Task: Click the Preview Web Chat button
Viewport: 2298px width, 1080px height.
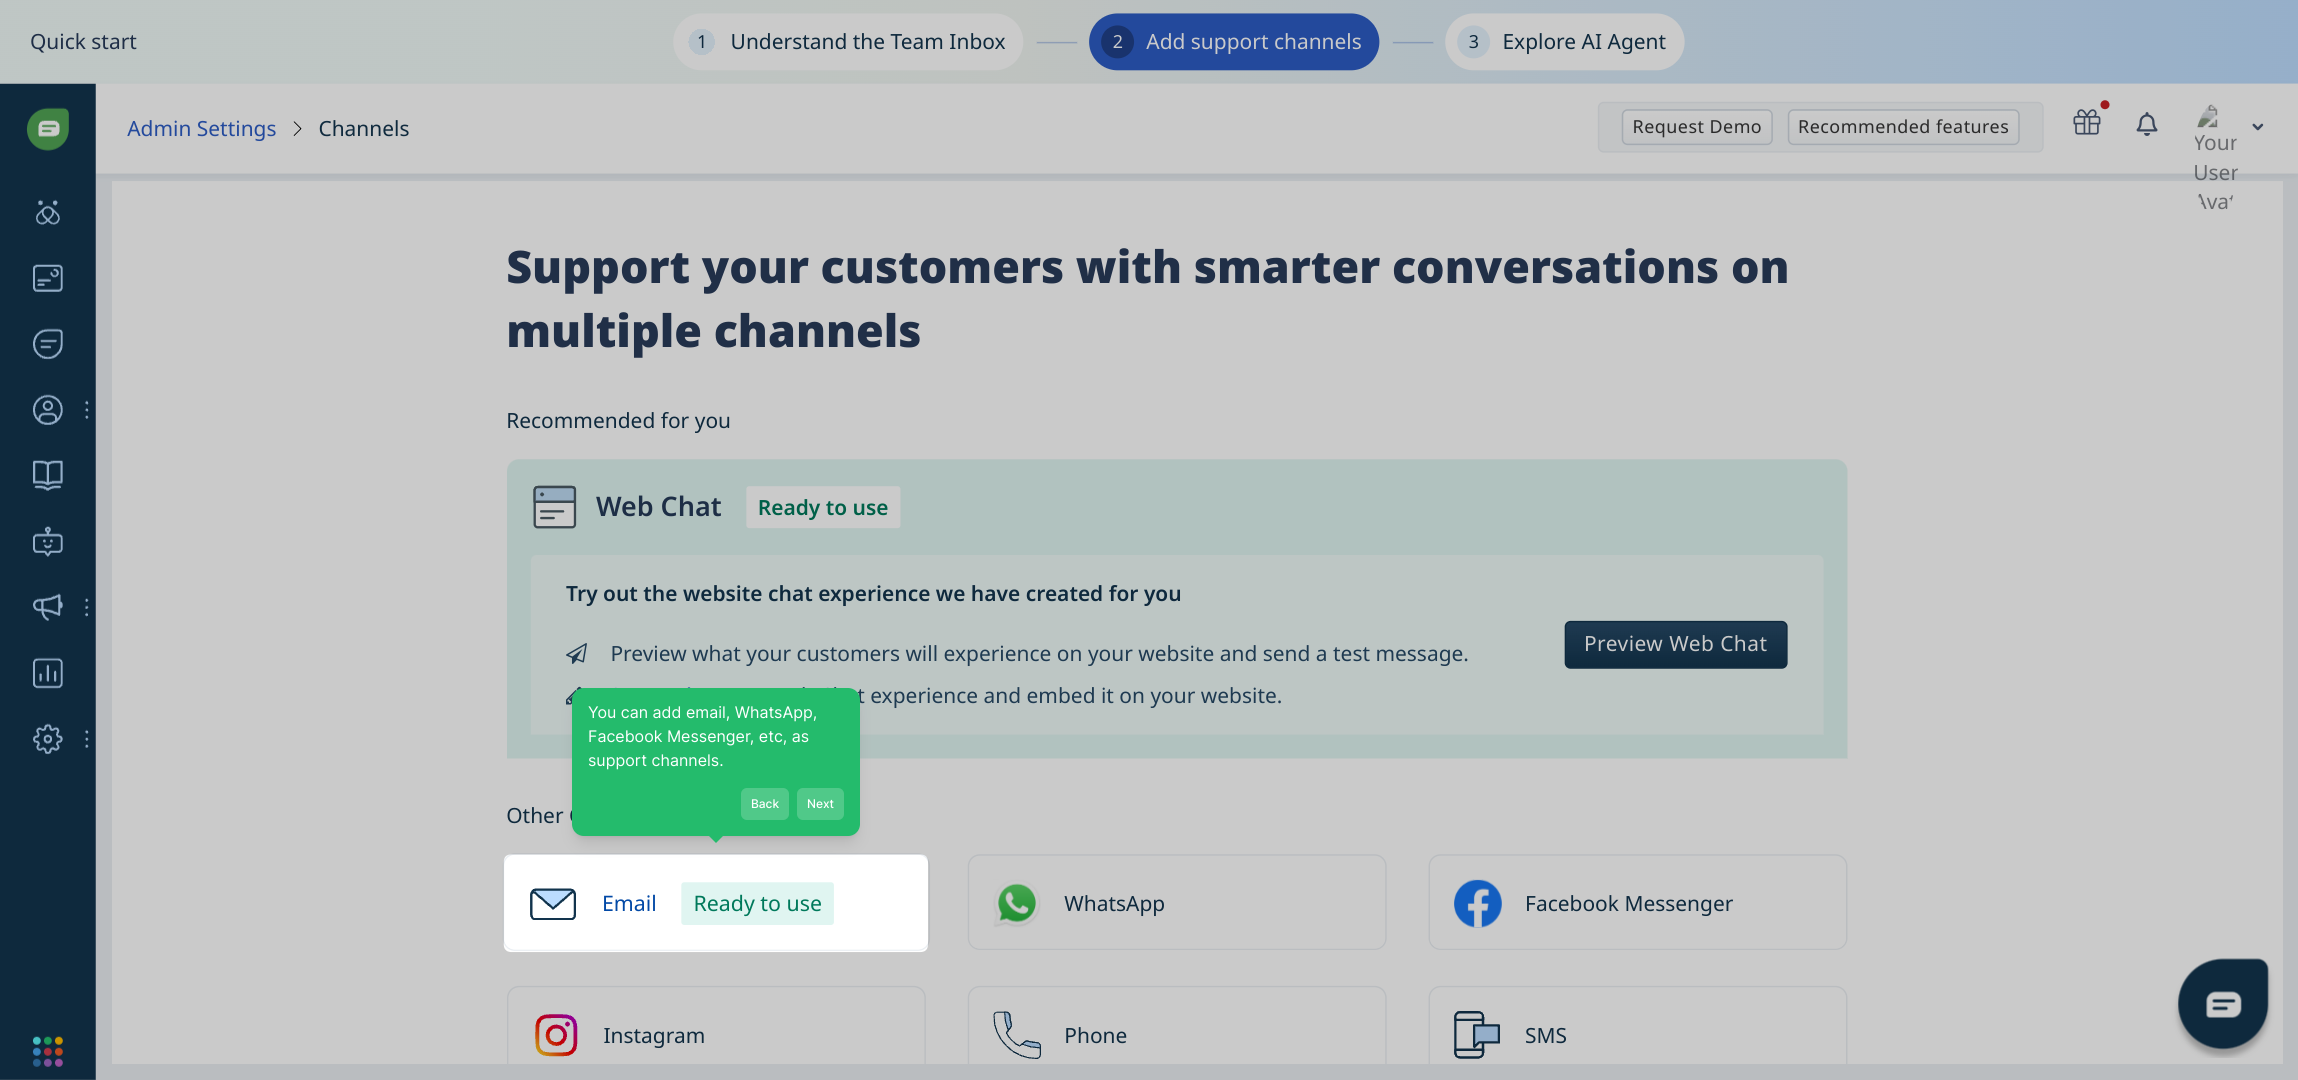Action: (x=1675, y=644)
